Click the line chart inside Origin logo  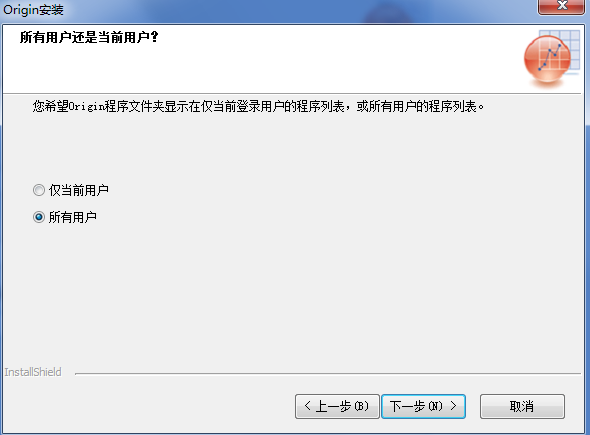[x=550, y=57]
